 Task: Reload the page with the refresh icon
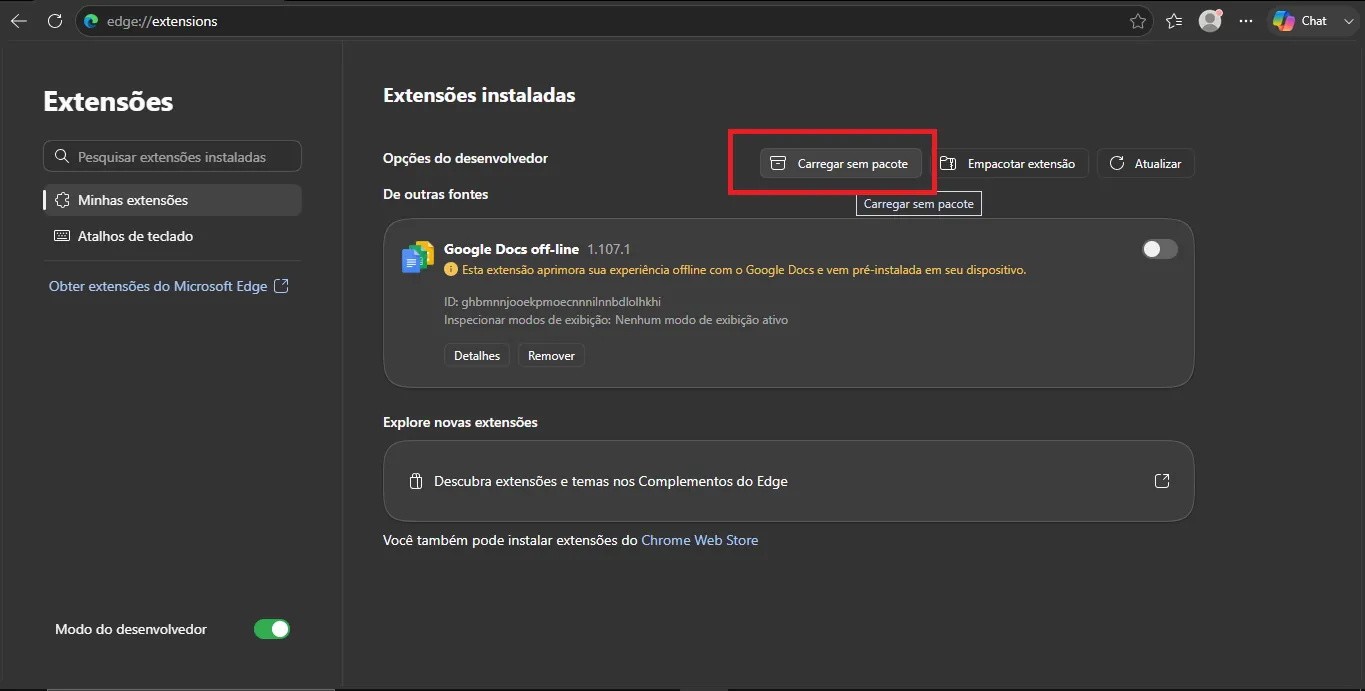tap(55, 21)
